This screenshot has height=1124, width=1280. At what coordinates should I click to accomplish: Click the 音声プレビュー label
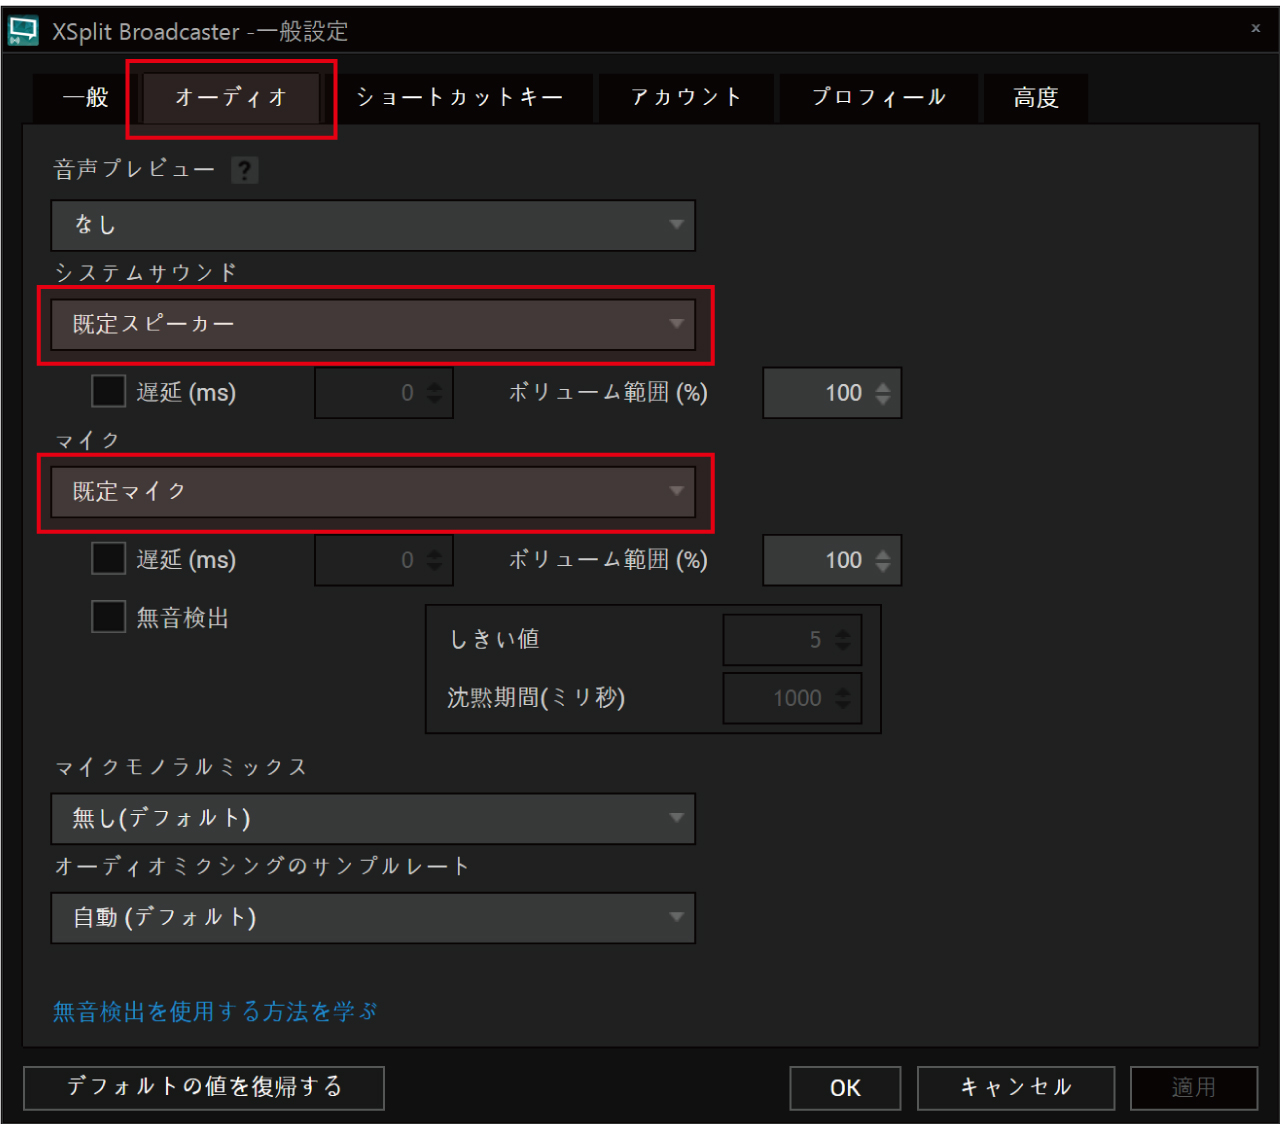coord(134,169)
